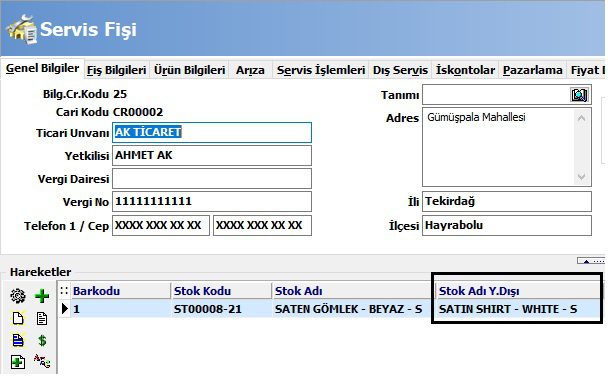The width and height of the screenshot is (608, 376).
Task: Sort by the Stok Kodu column header
Action: [221, 291]
